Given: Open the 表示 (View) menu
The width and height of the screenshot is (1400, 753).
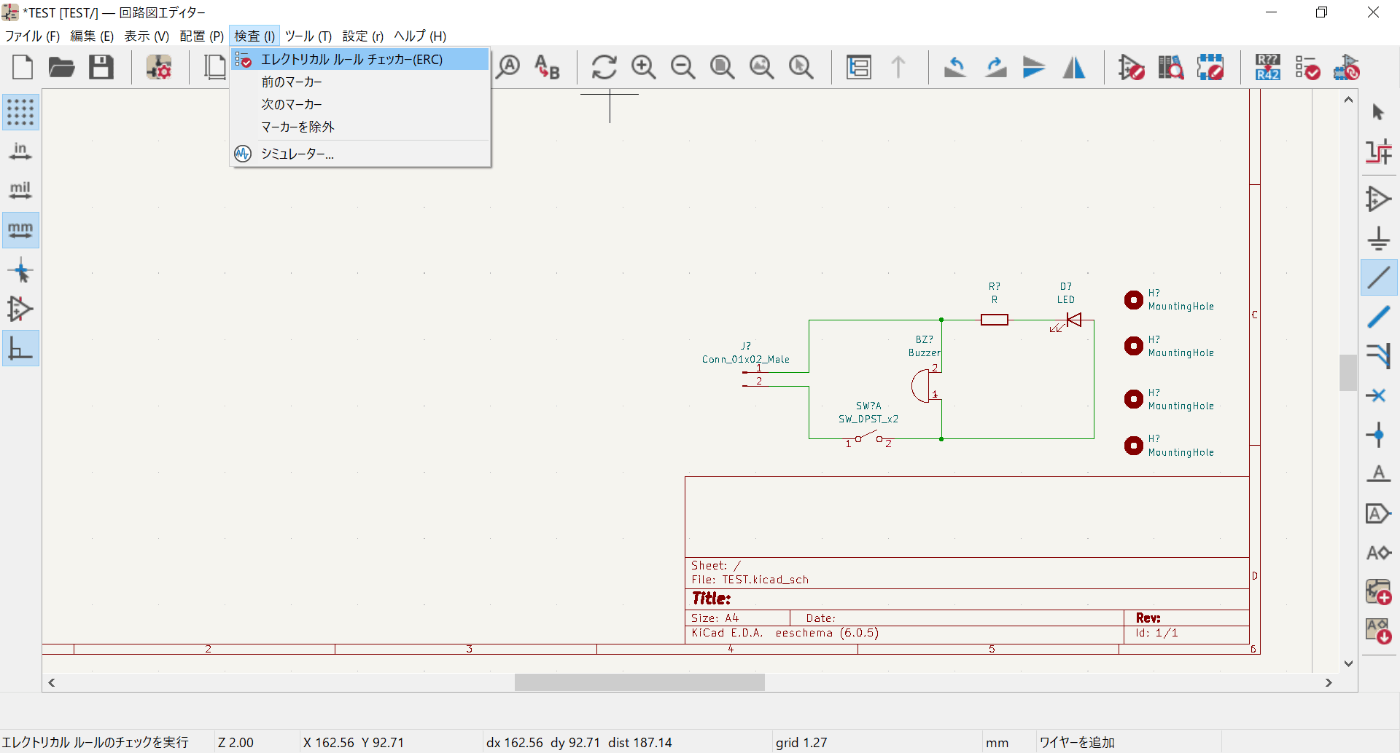Looking at the screenshot, I should (x=146, y=36).
